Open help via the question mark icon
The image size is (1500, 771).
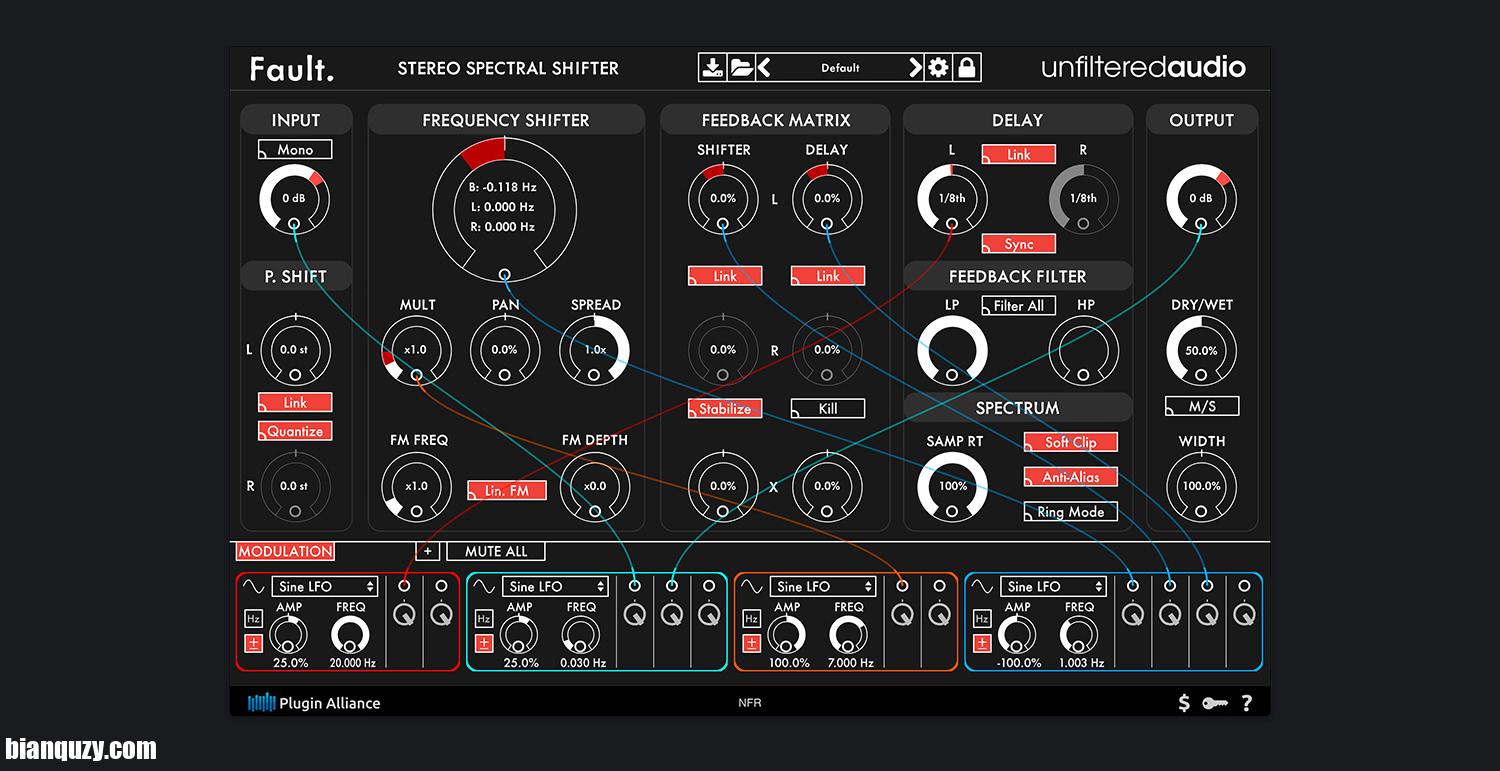[1247, 703]
